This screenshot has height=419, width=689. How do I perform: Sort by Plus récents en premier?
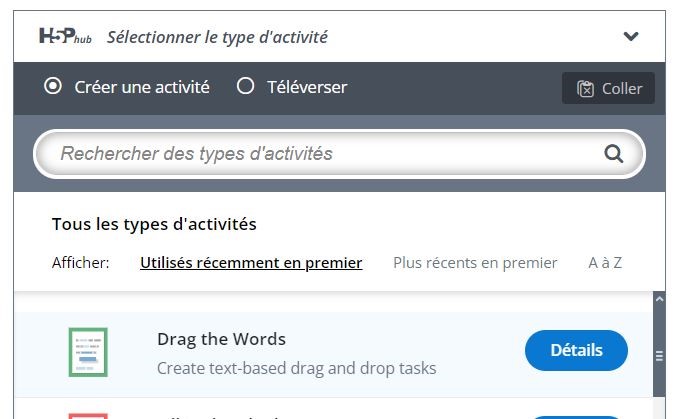[x=475, y=263]
